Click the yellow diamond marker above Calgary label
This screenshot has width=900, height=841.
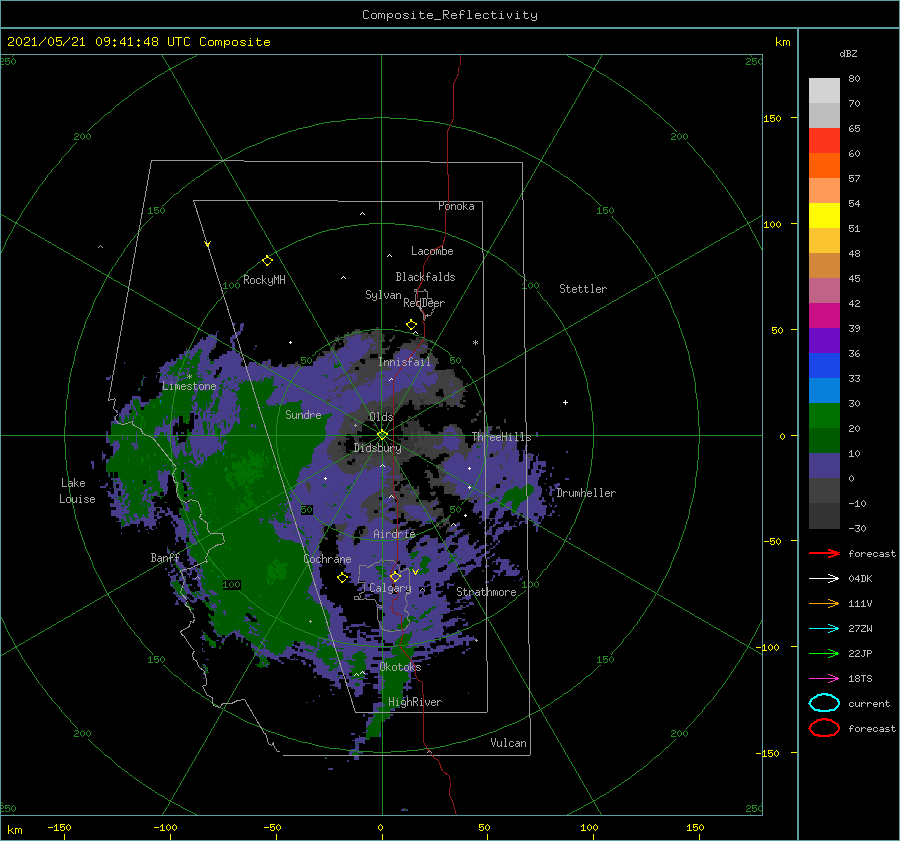395,576
